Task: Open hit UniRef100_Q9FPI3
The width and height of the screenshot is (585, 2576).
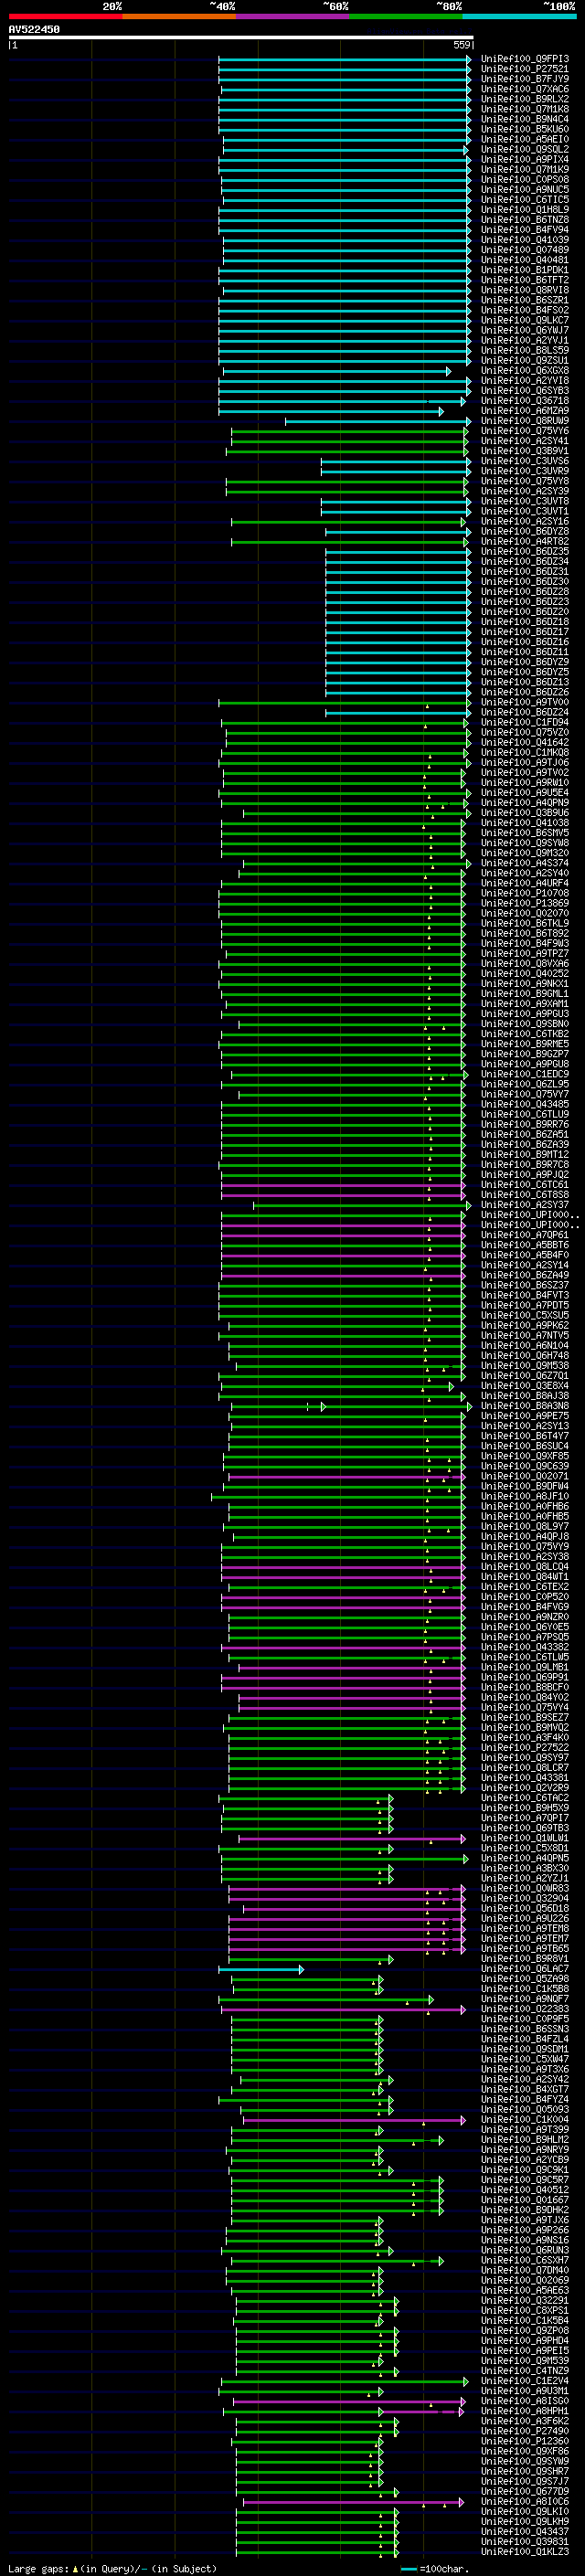Action: (x=525, y=59)
